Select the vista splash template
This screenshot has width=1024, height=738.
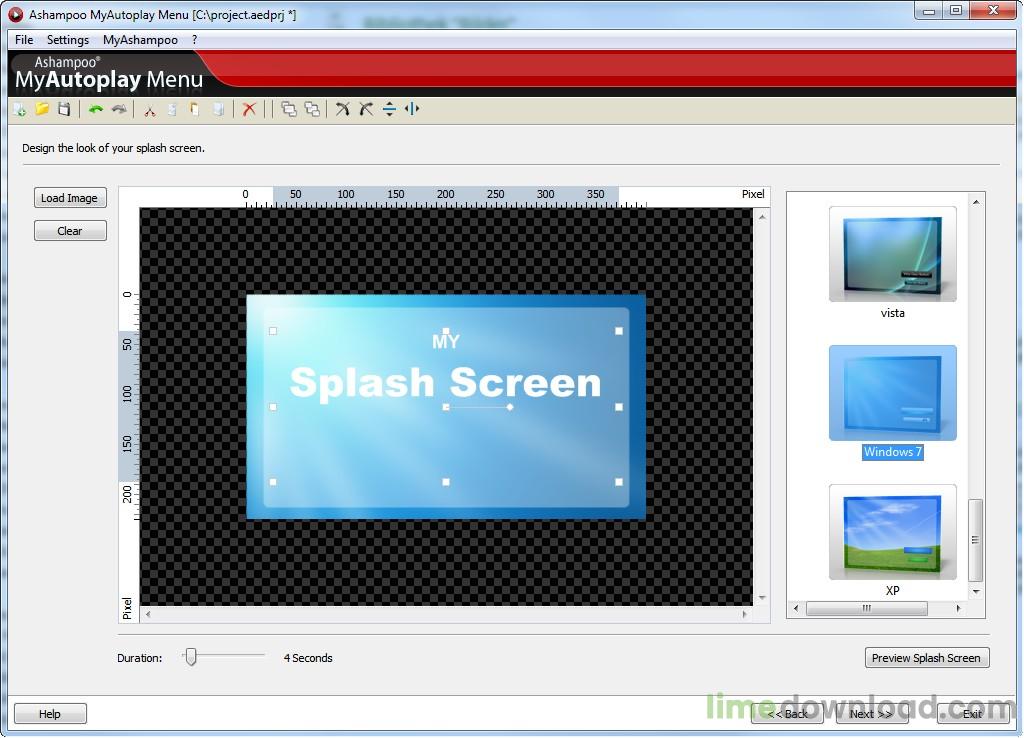coord(891,253)
